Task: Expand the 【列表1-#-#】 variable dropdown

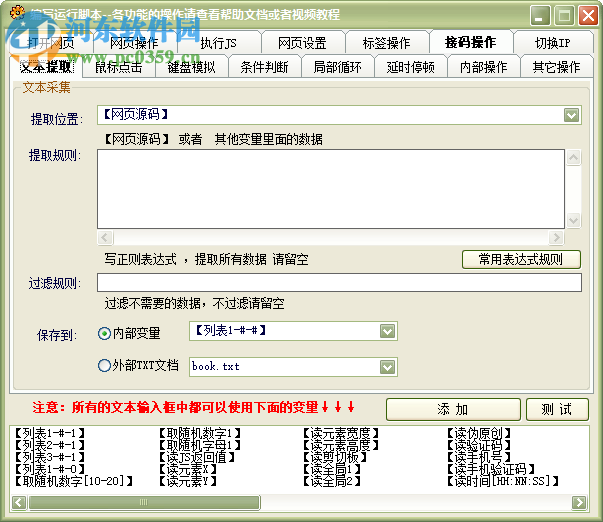Action: pyautogui.click(x=387, y=331)
